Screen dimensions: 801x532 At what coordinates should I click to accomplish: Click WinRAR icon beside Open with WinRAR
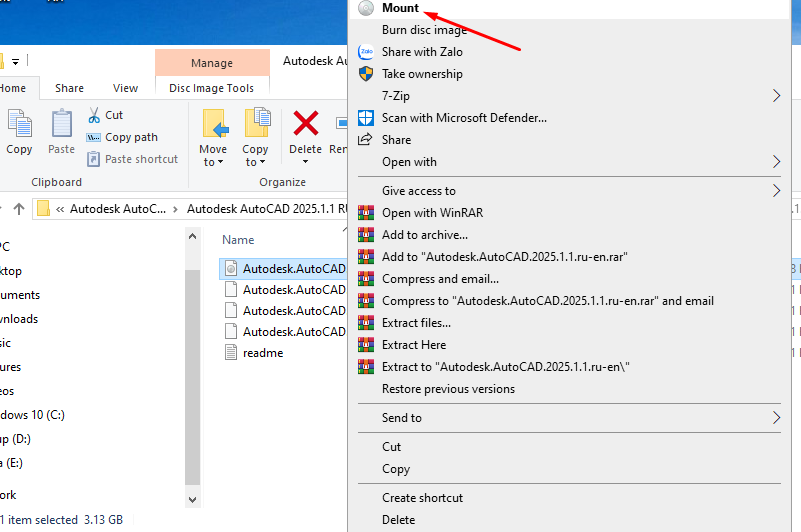click(x=366, y=213)
